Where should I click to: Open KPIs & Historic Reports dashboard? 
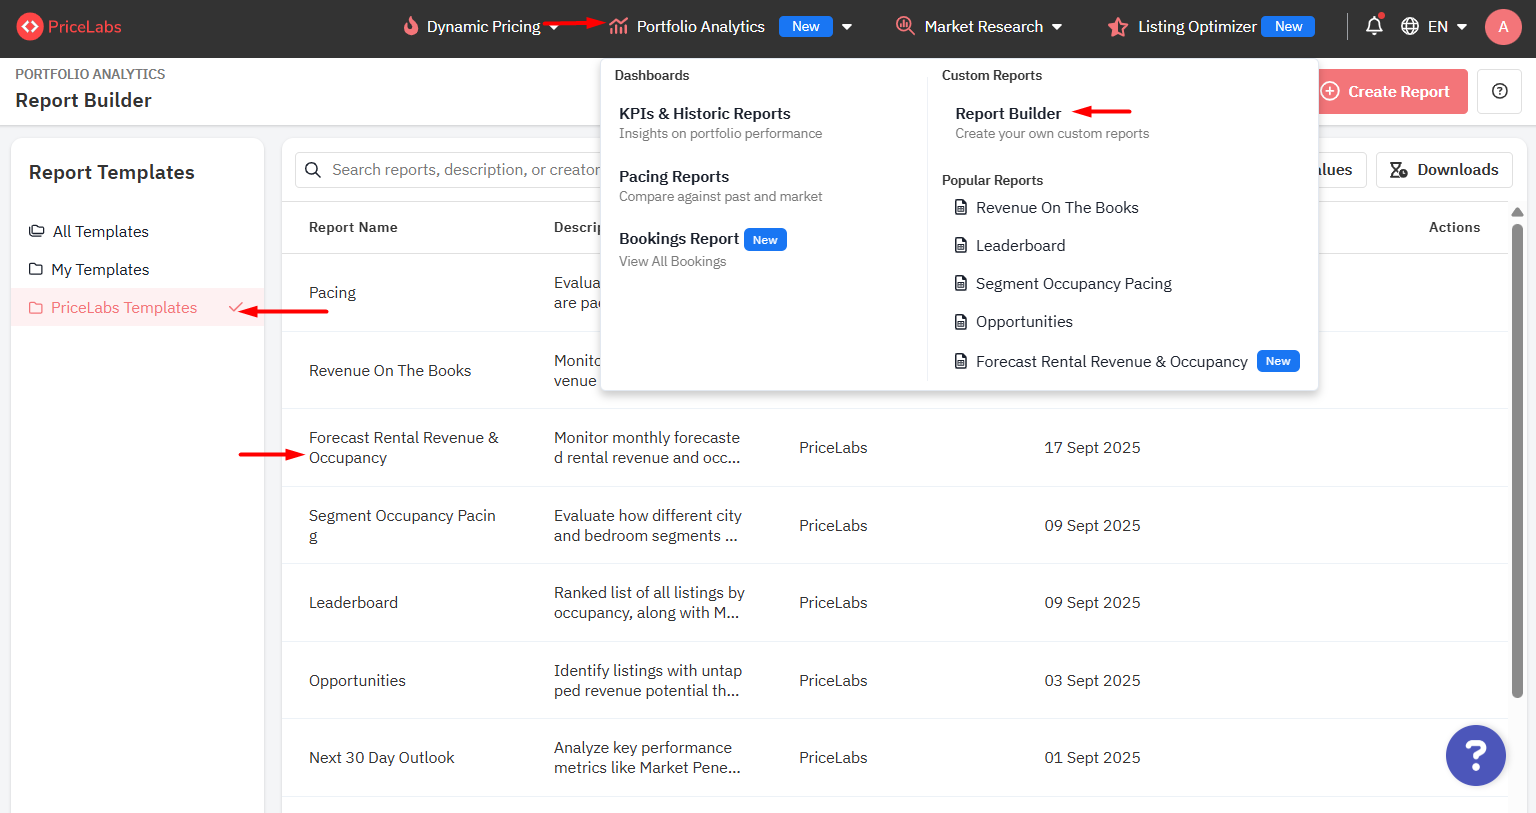coord(704,114)
